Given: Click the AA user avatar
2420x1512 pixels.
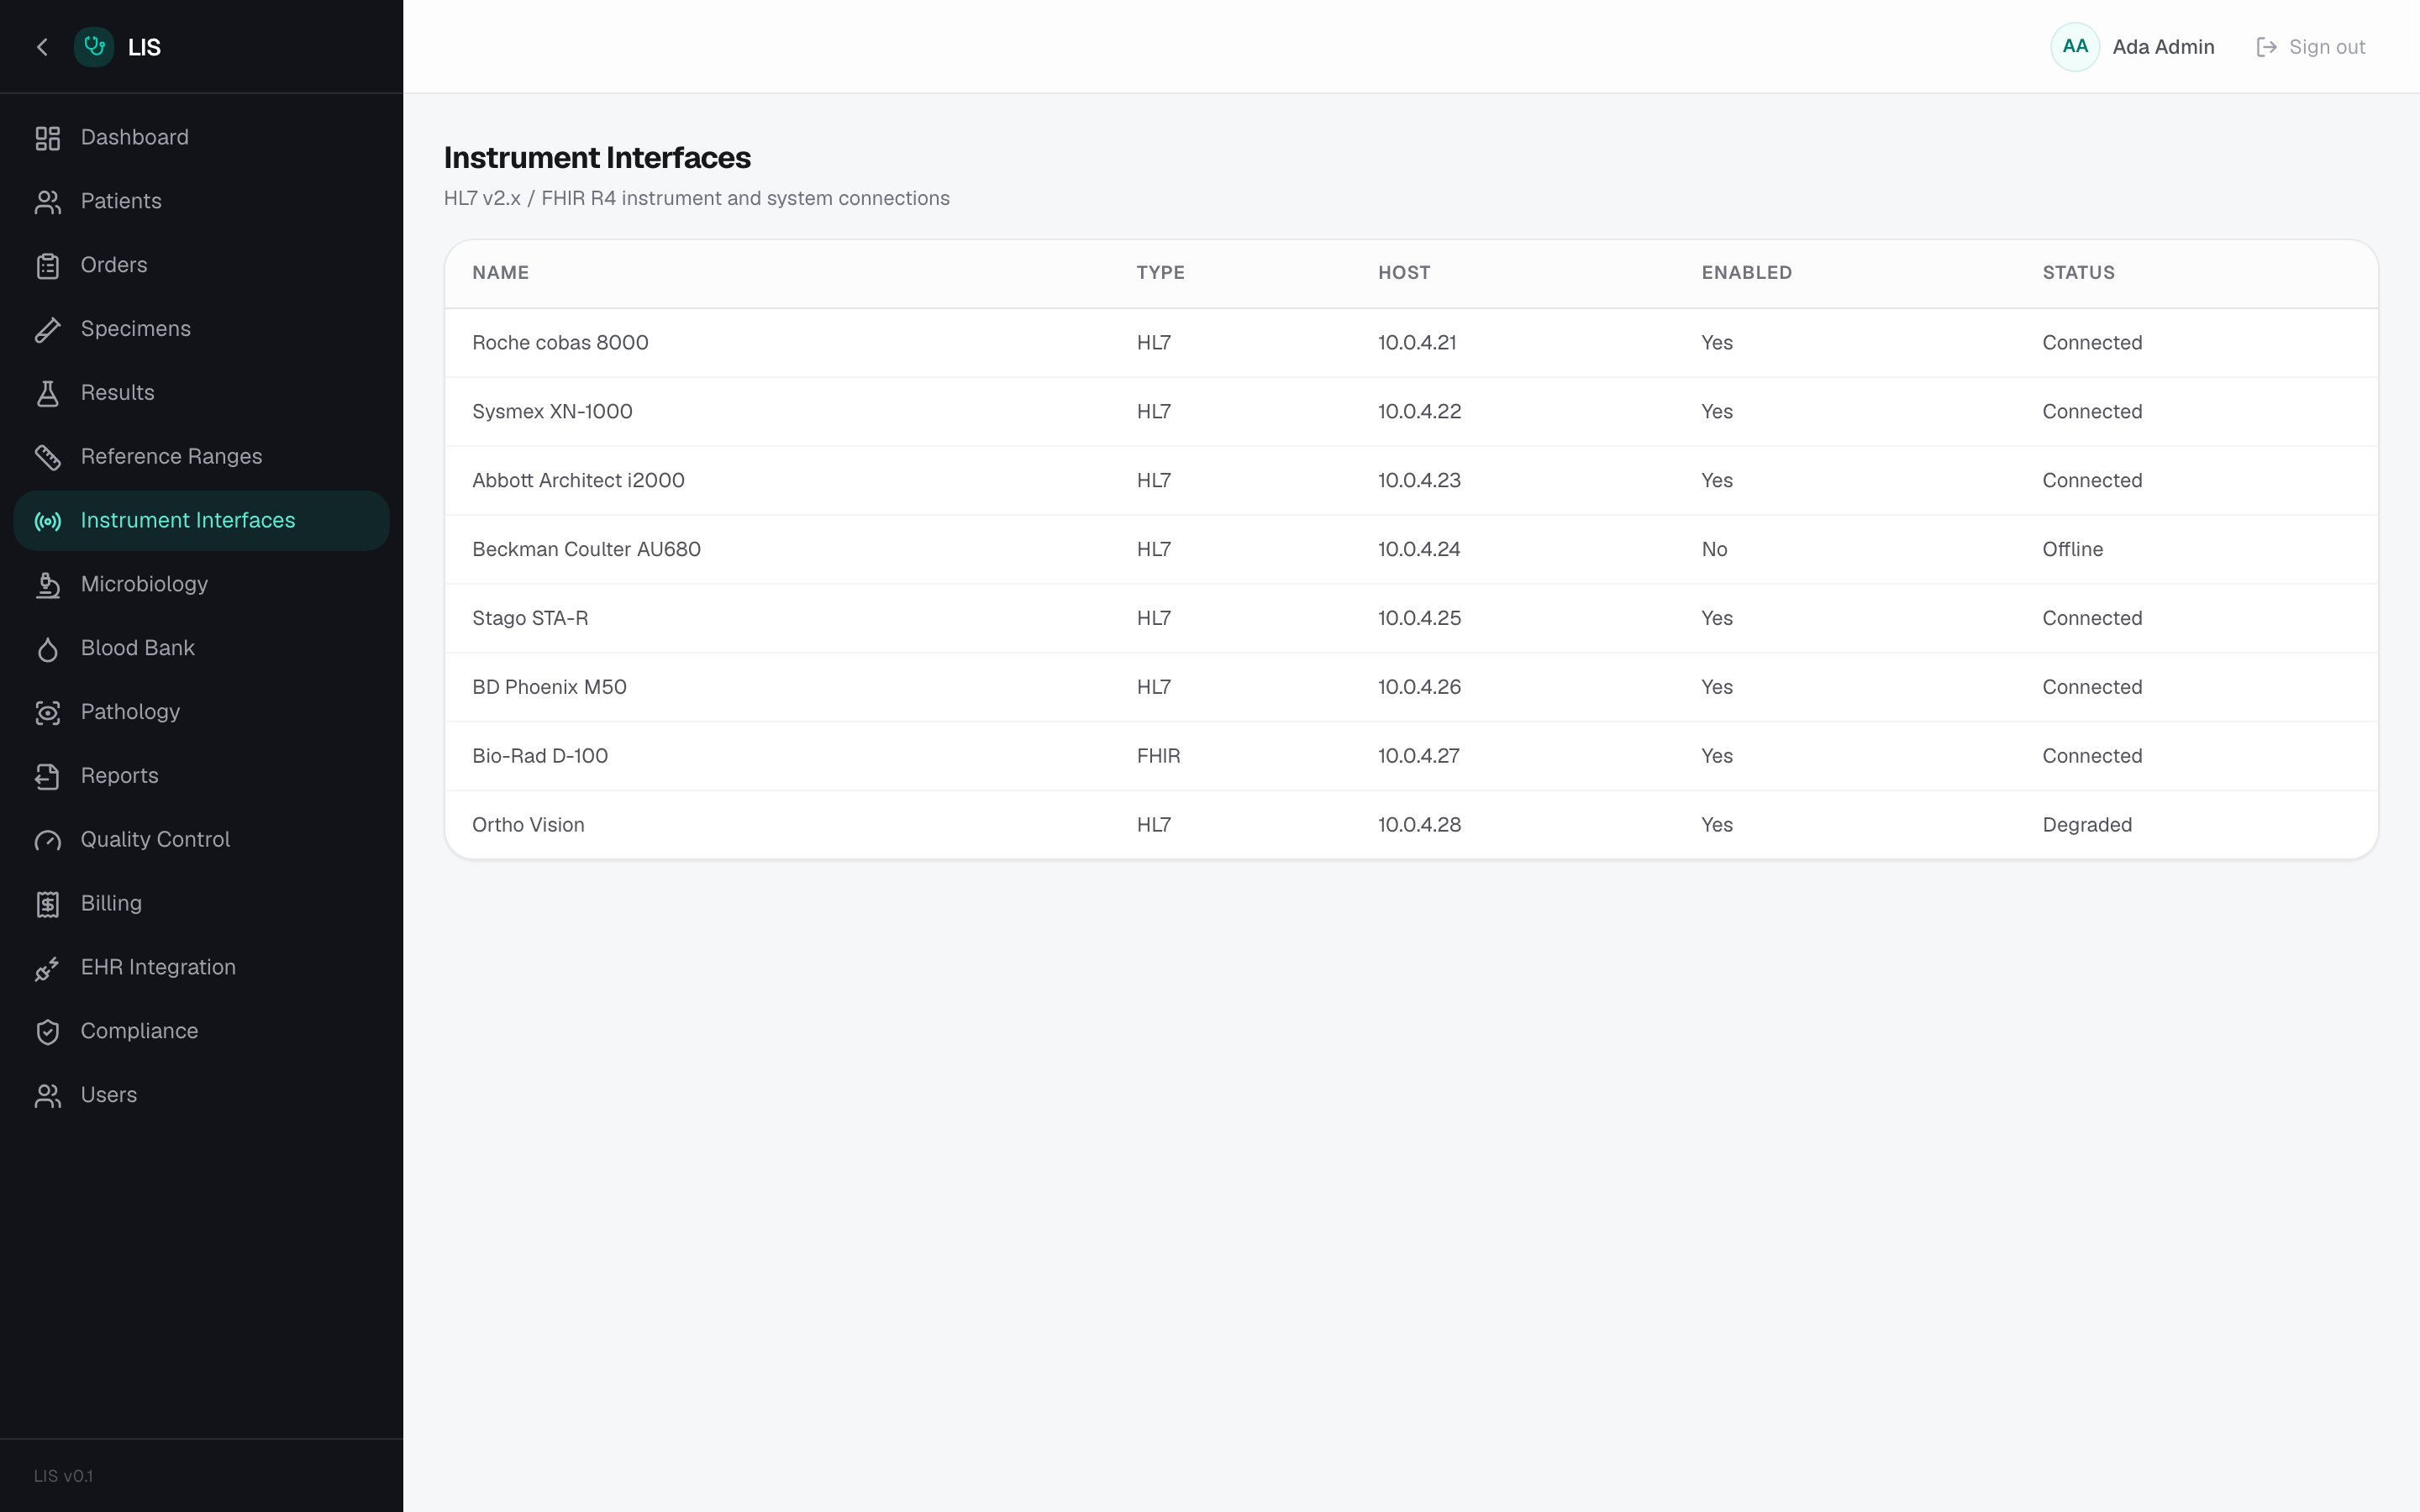Looking at the screenshot, I should tap(2075, 47).
